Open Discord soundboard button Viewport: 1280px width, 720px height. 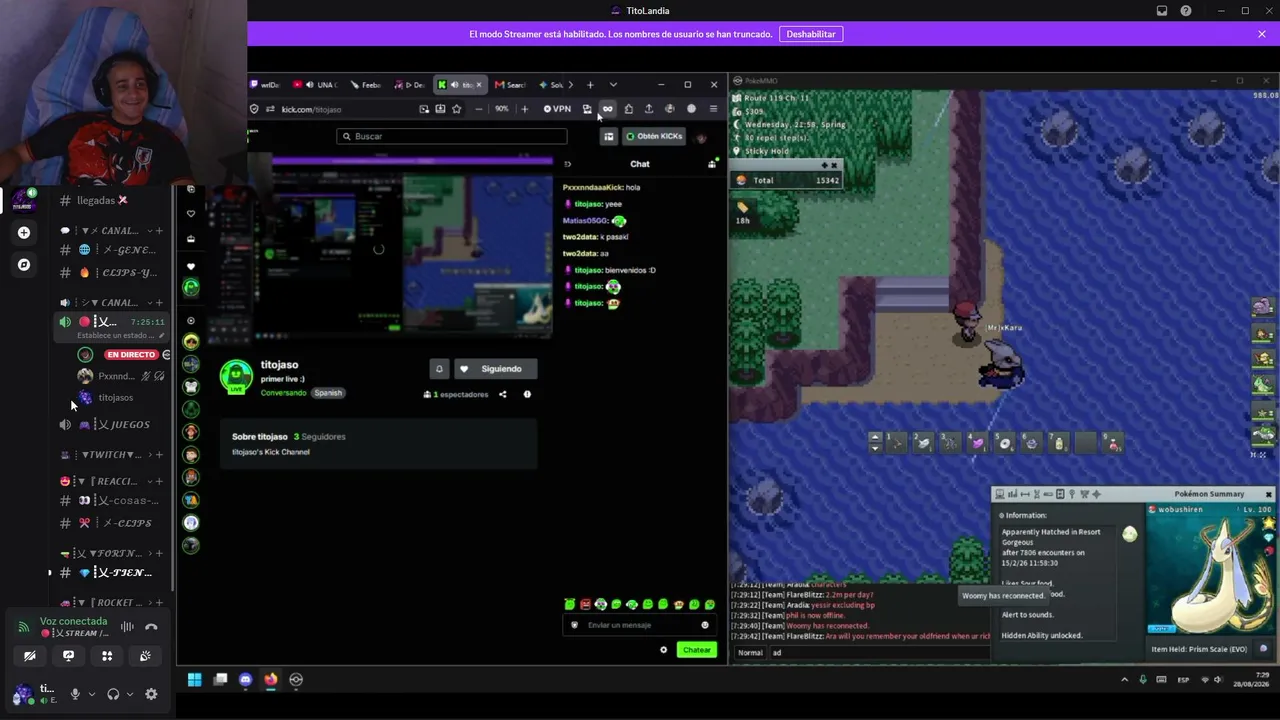tap(146, 656)
